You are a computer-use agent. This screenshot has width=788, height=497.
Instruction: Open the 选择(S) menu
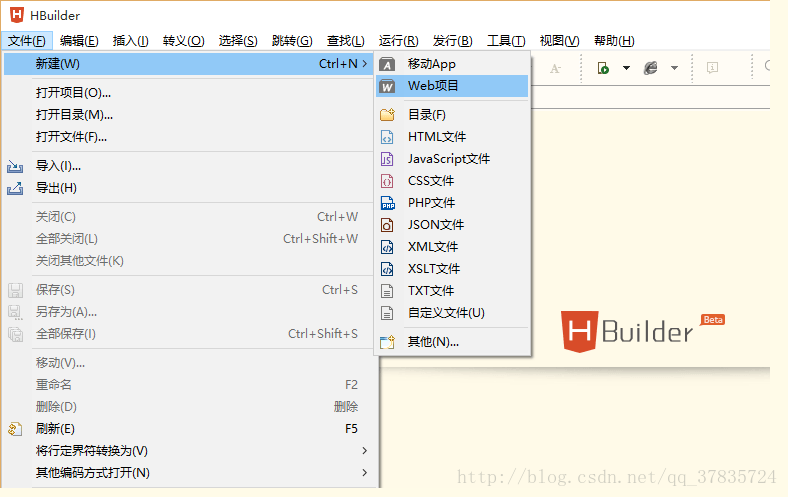pos(238,41)
